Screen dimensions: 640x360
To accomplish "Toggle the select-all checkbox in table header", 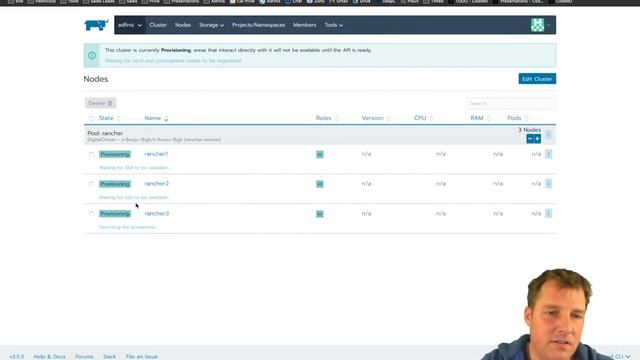I will (91, 118).
